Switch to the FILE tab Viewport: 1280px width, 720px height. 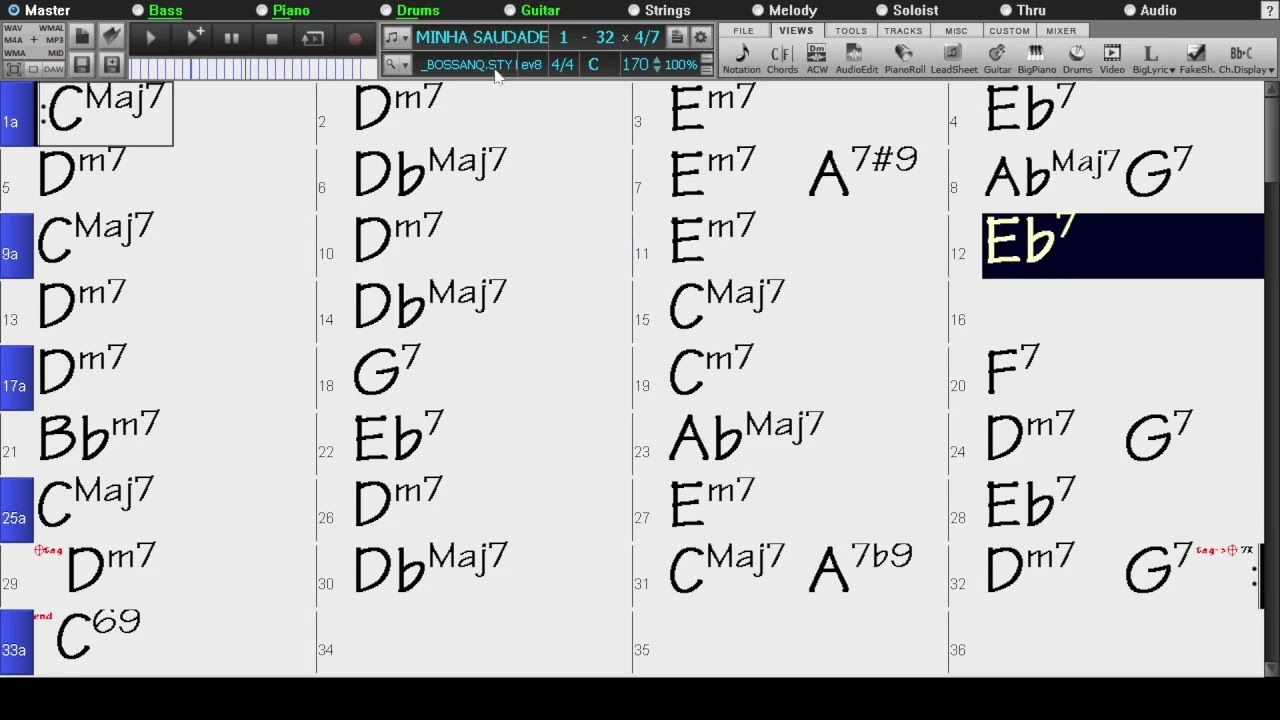point(743,31)
